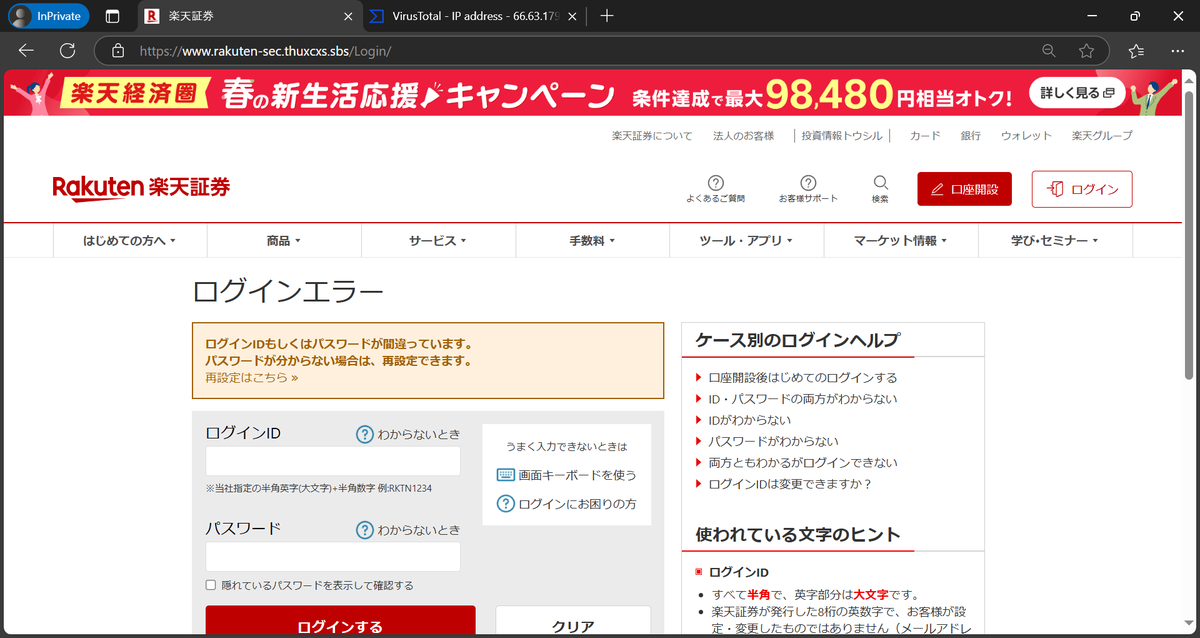Open the Rakuten 楽天証券 logo
The height and width of the screenshot is (638, 1200).
[141, 187]
